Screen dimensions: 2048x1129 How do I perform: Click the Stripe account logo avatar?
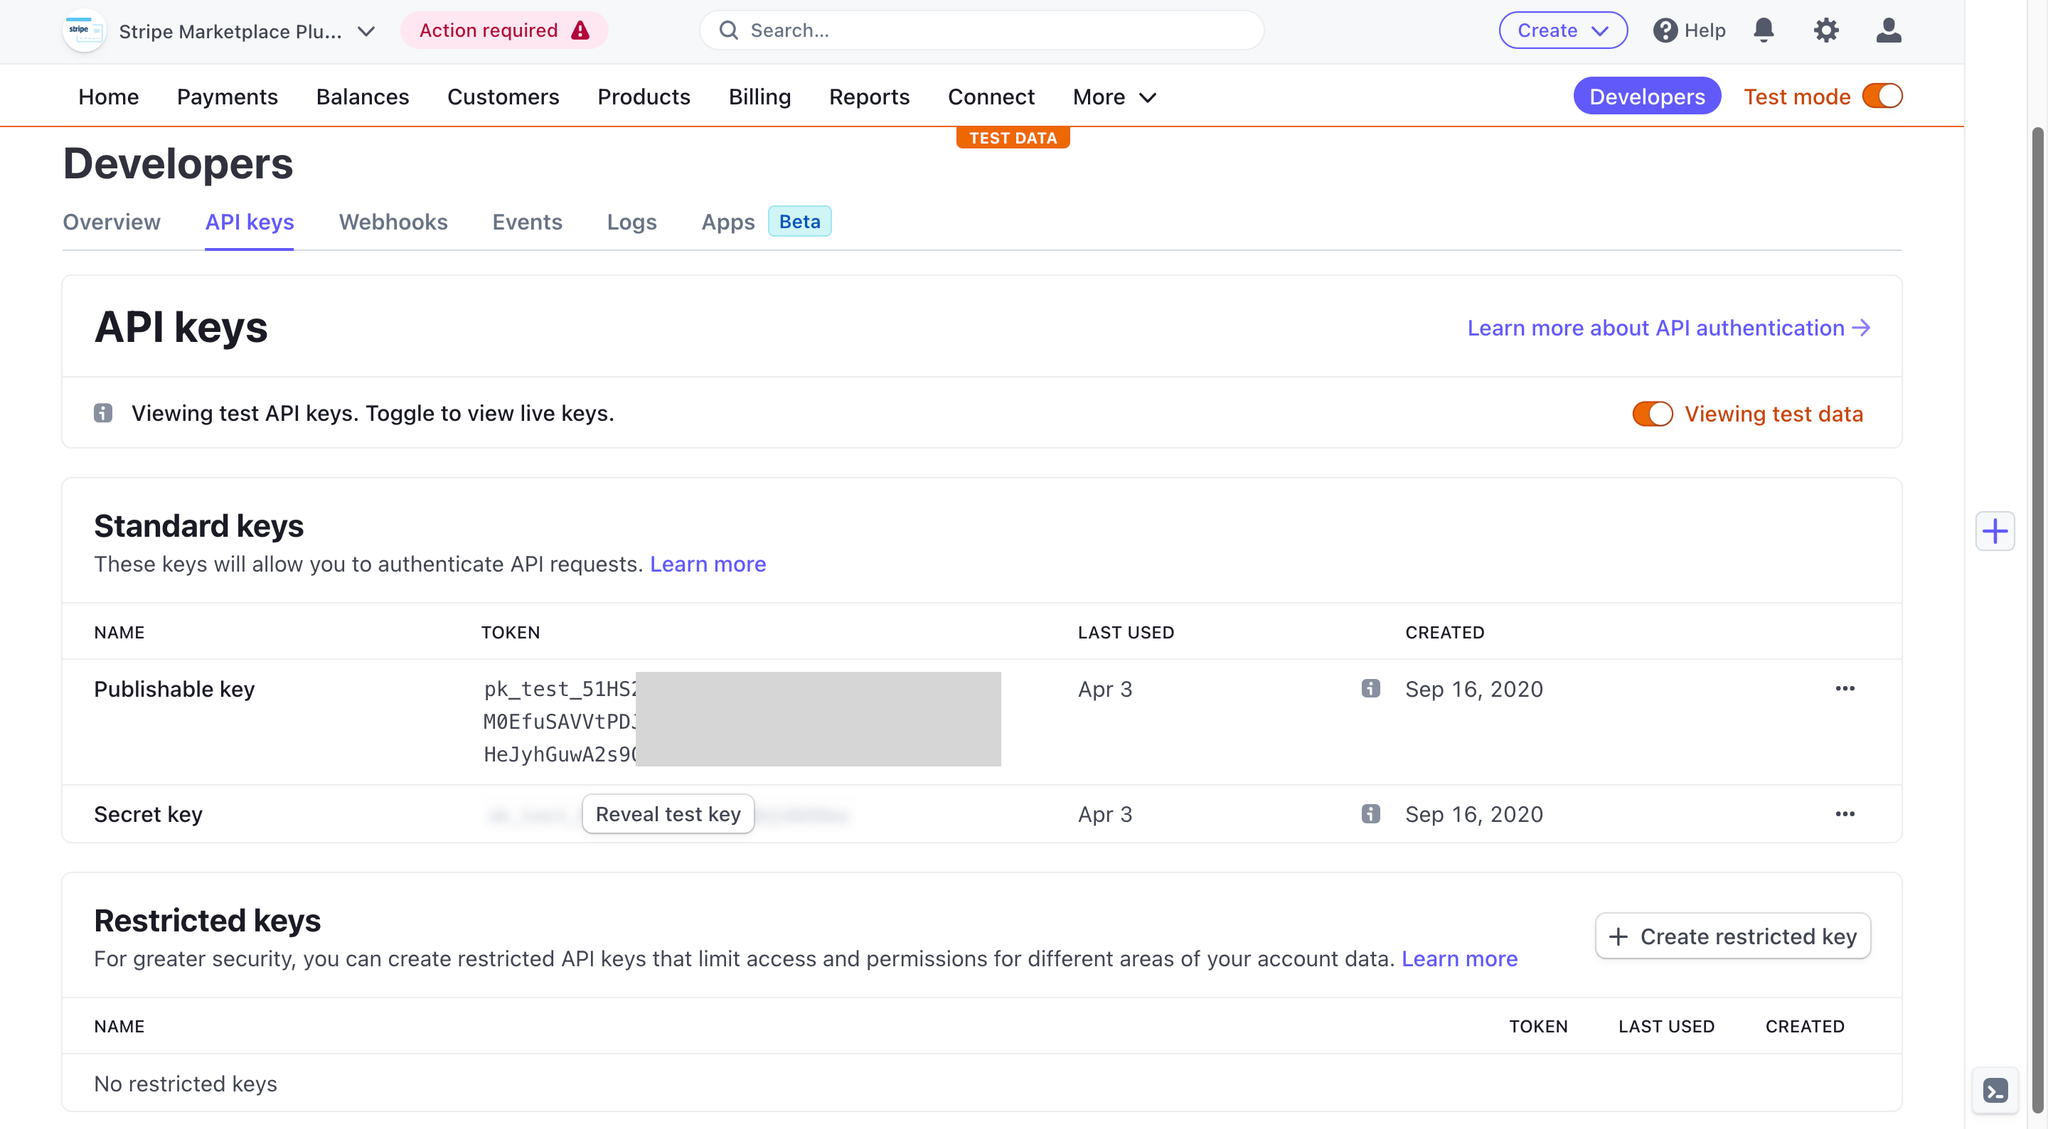[x=84, y=31]
